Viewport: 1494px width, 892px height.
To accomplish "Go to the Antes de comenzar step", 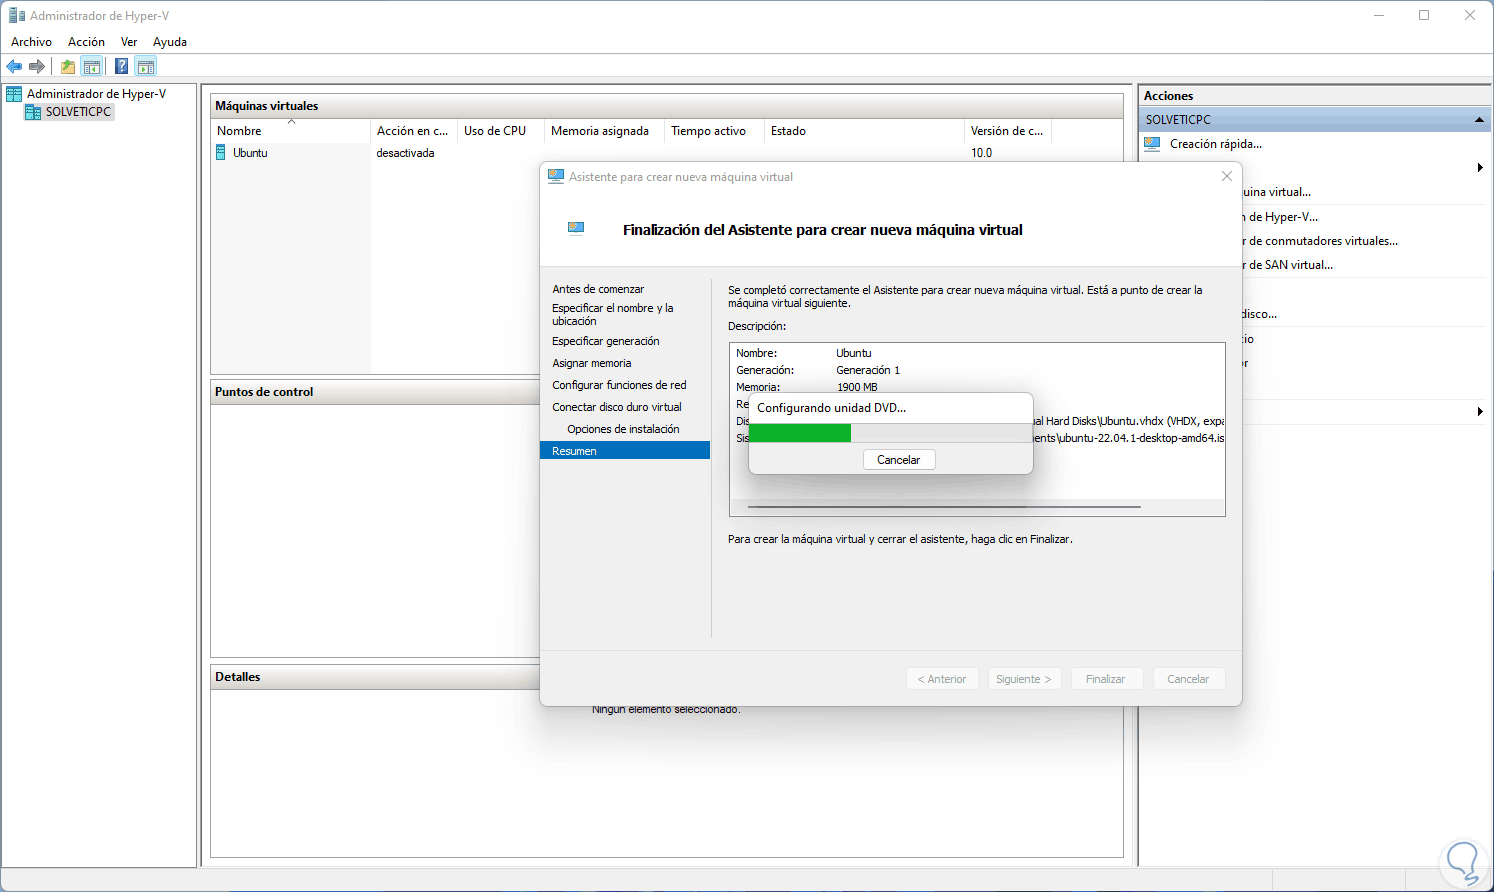I will [598, 289].
